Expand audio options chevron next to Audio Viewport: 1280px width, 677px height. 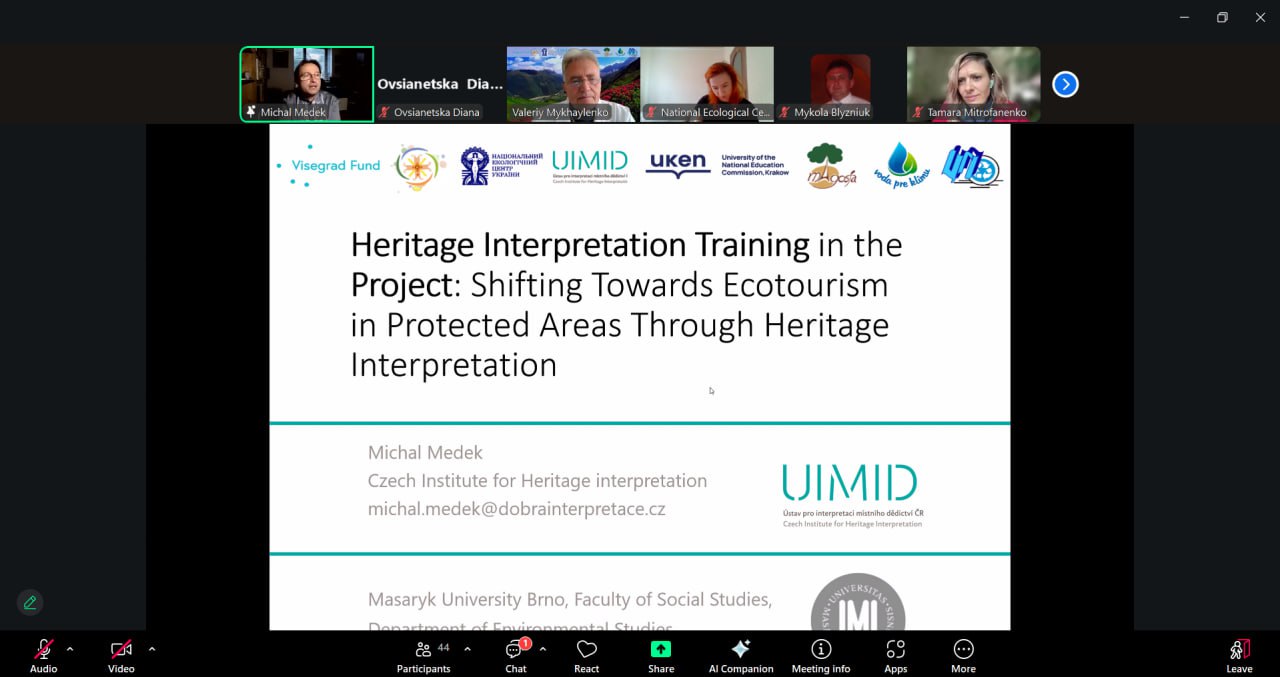point(70,649)
